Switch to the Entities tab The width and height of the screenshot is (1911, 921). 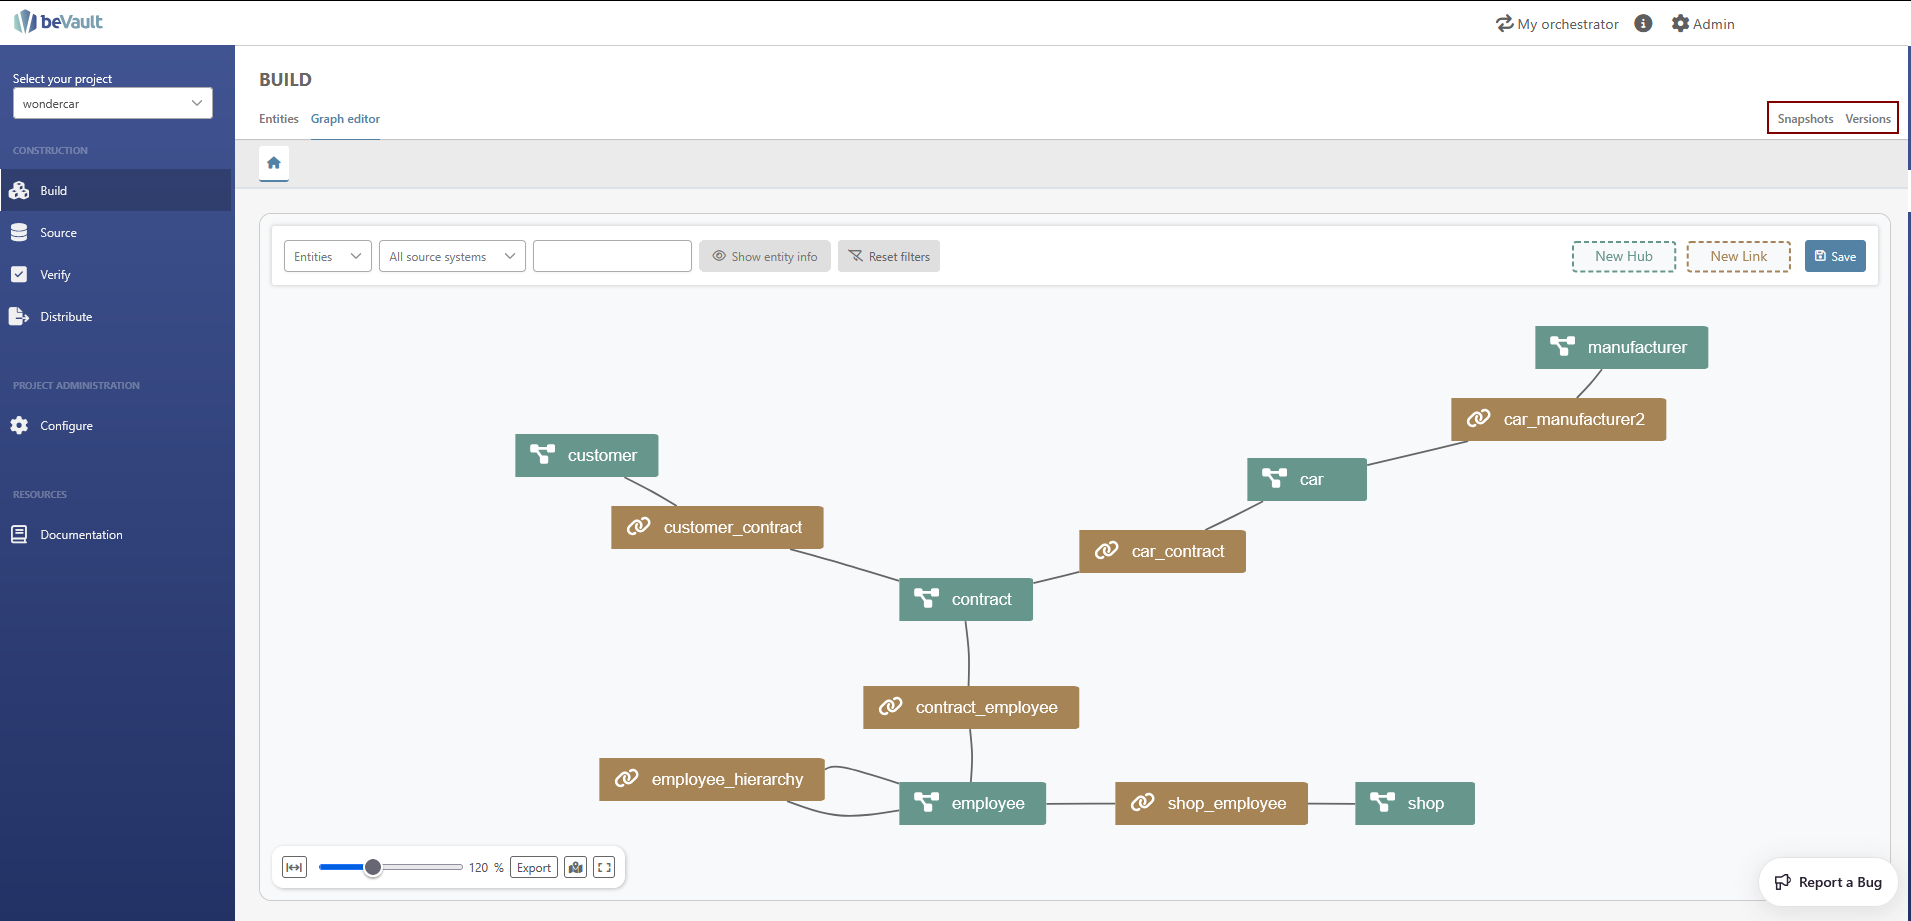[278, 119]
